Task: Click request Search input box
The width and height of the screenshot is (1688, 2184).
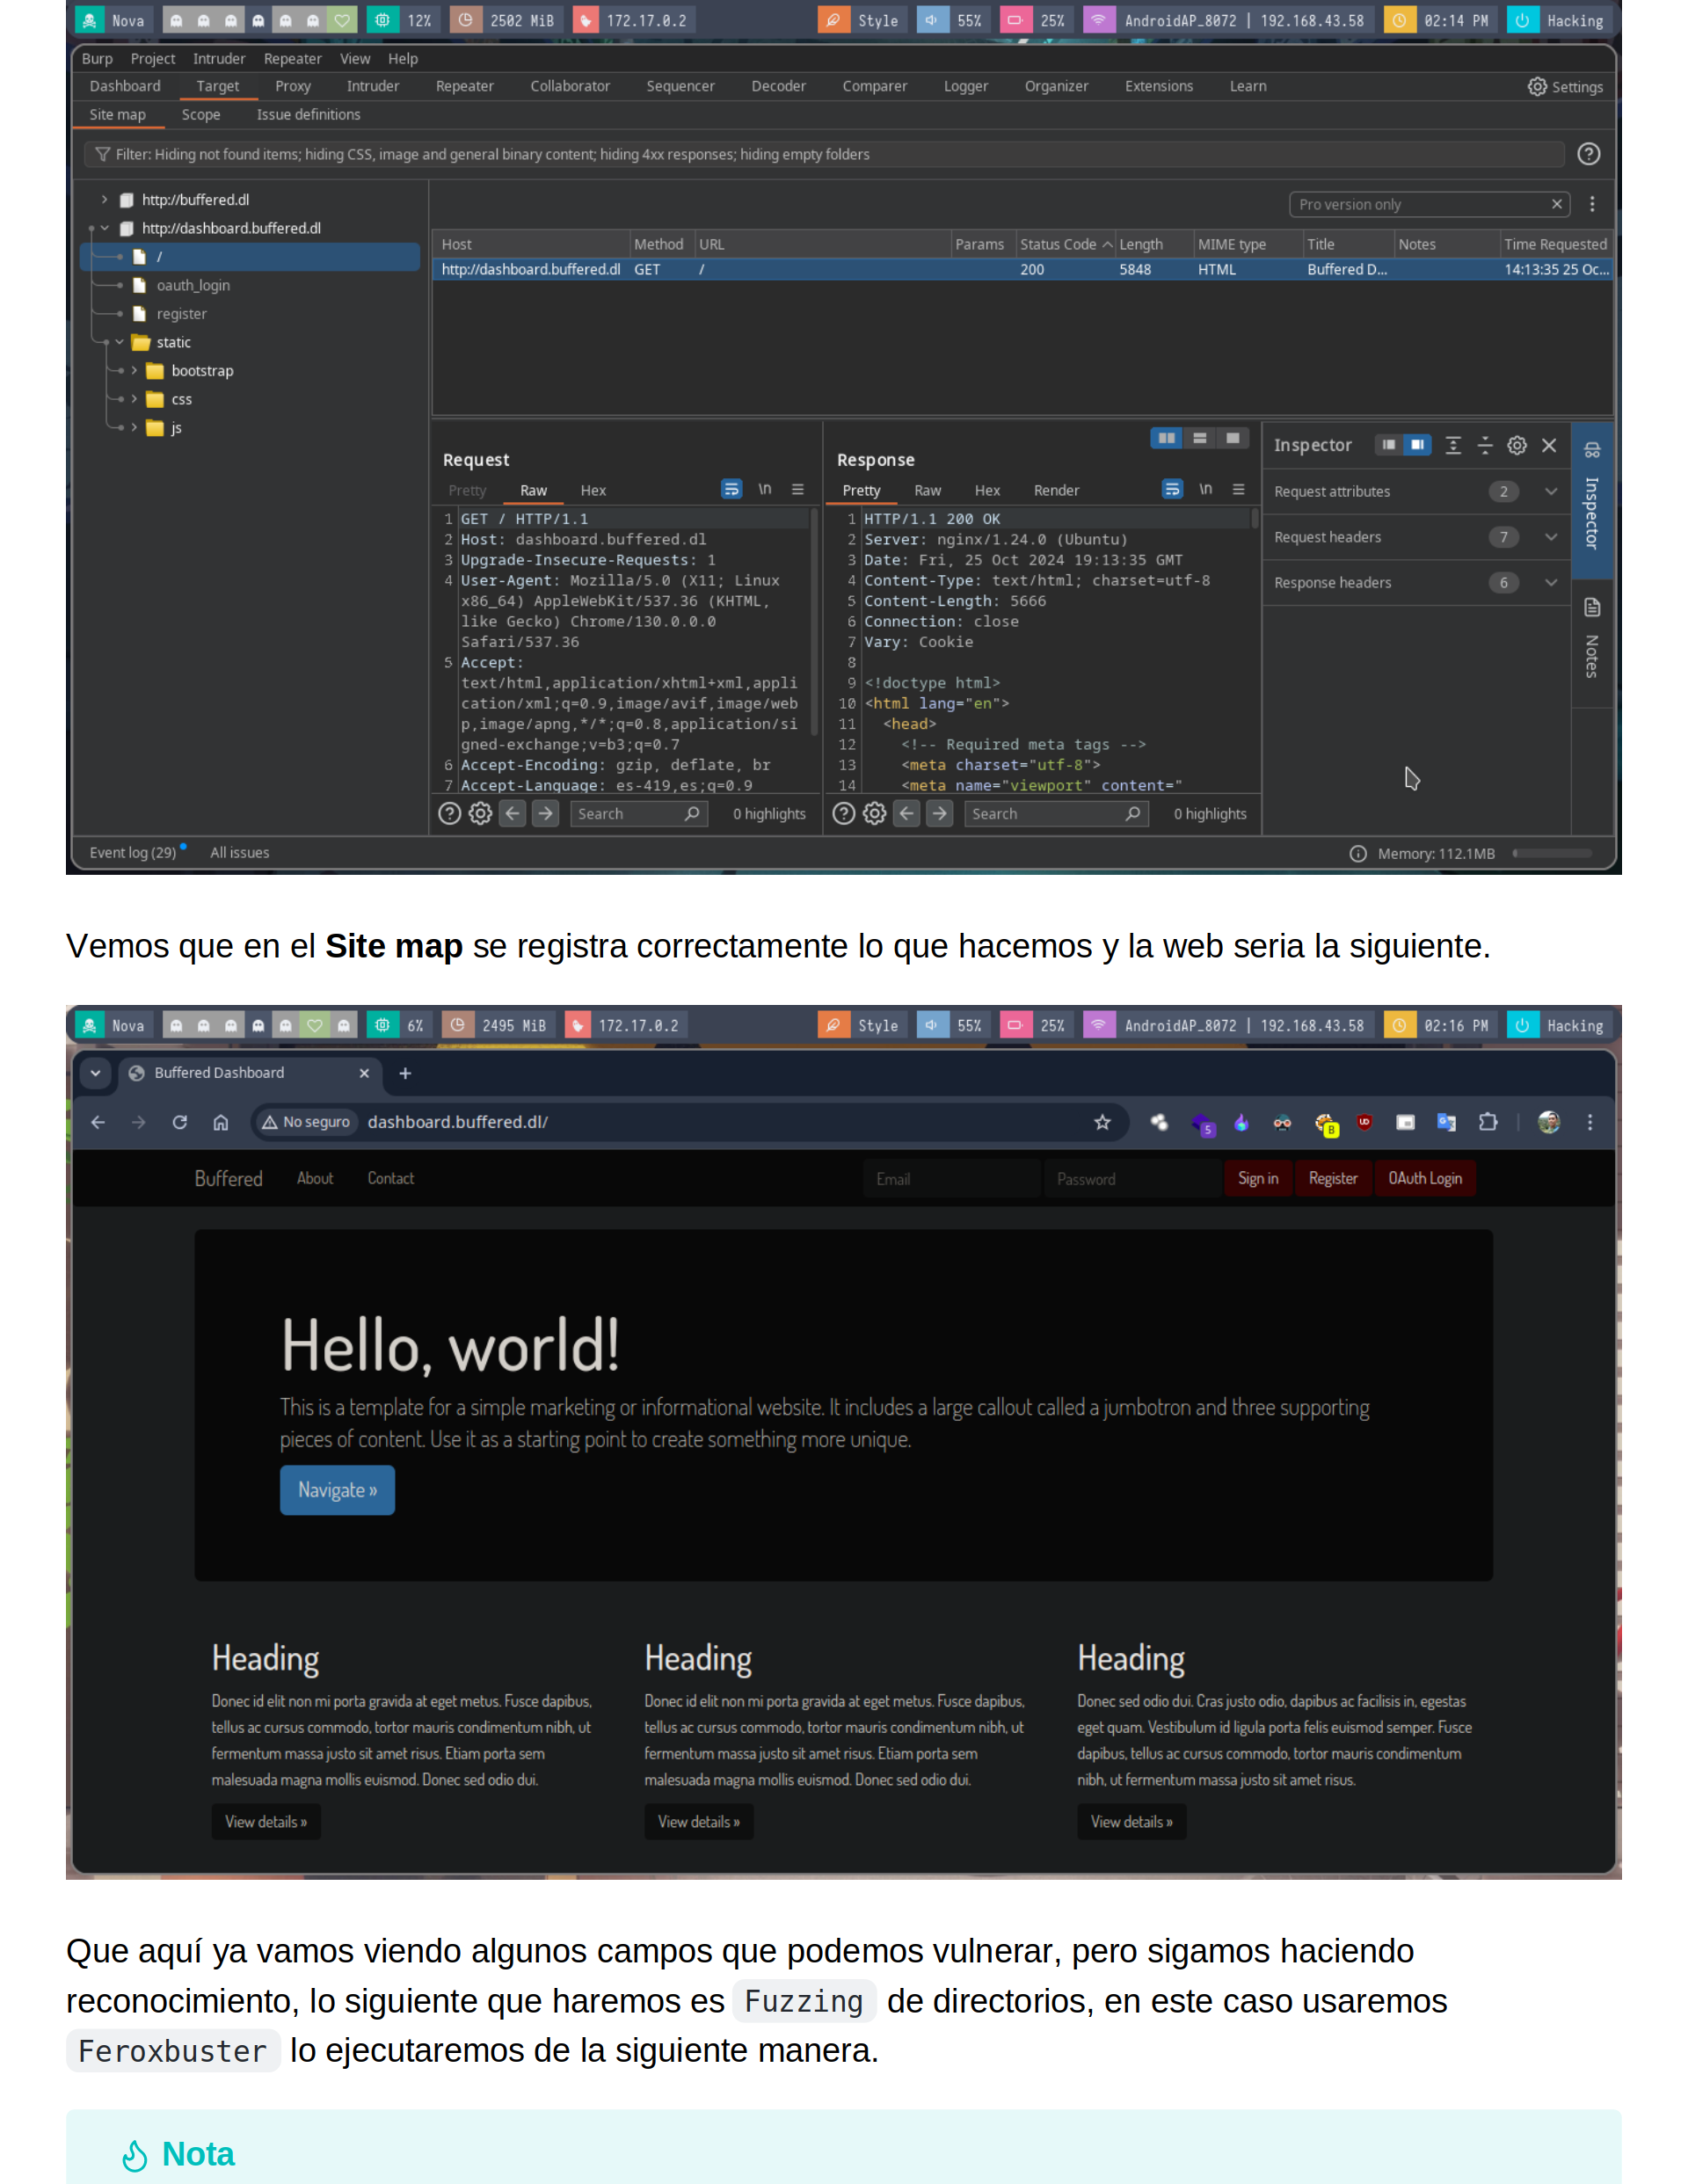Action: pyautogui.click(x=638, y=813)
